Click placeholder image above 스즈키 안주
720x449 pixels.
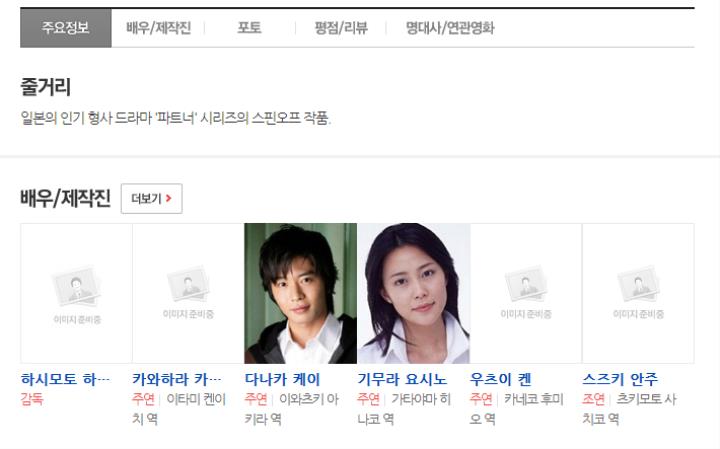tap(638, 293)
